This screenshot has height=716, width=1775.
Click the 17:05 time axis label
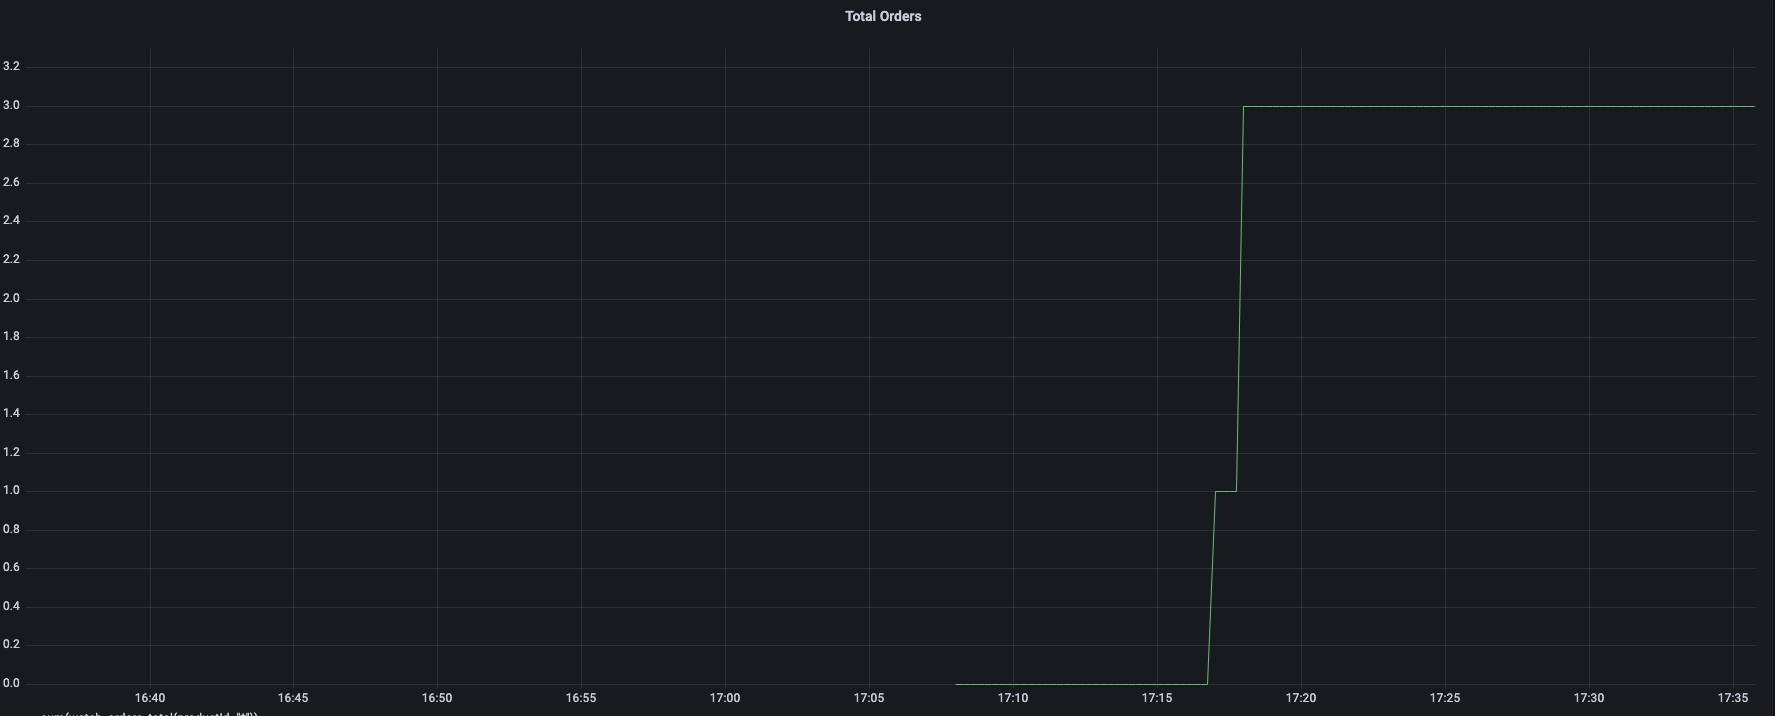869,698
